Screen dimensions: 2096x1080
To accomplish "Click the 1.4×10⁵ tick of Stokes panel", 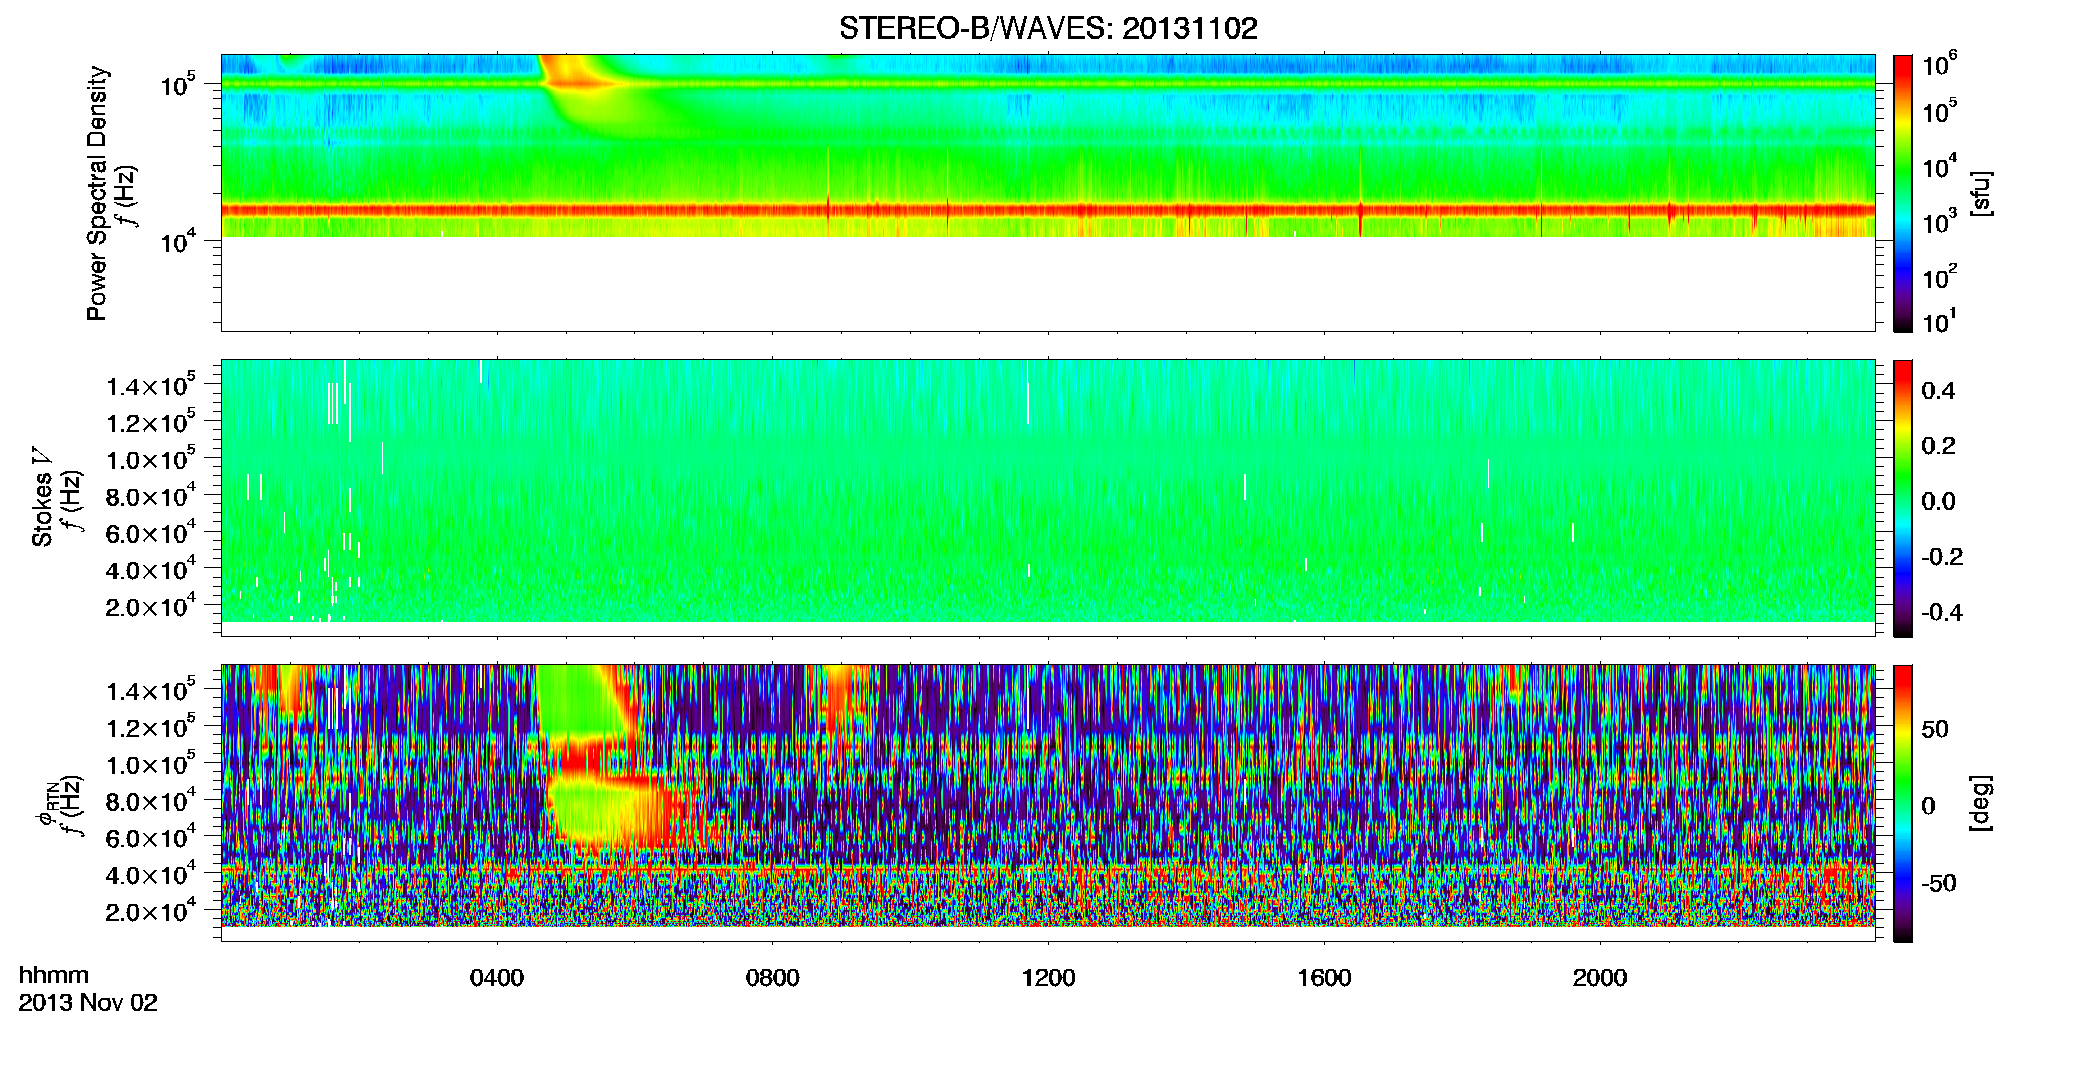I will pos(151,385).
